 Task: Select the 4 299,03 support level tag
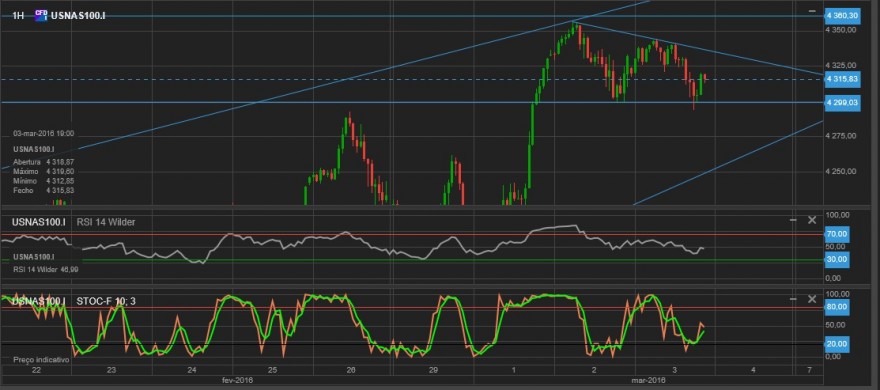point(842,103)
